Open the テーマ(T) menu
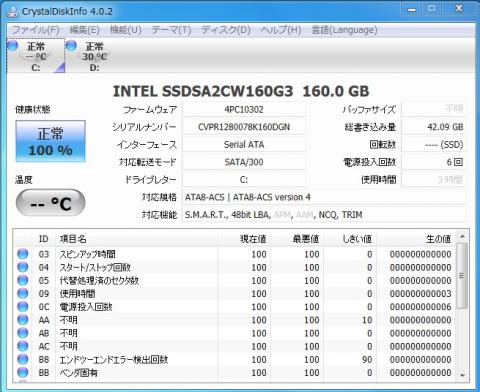The image size is (480, 392). tap(171, 30)
